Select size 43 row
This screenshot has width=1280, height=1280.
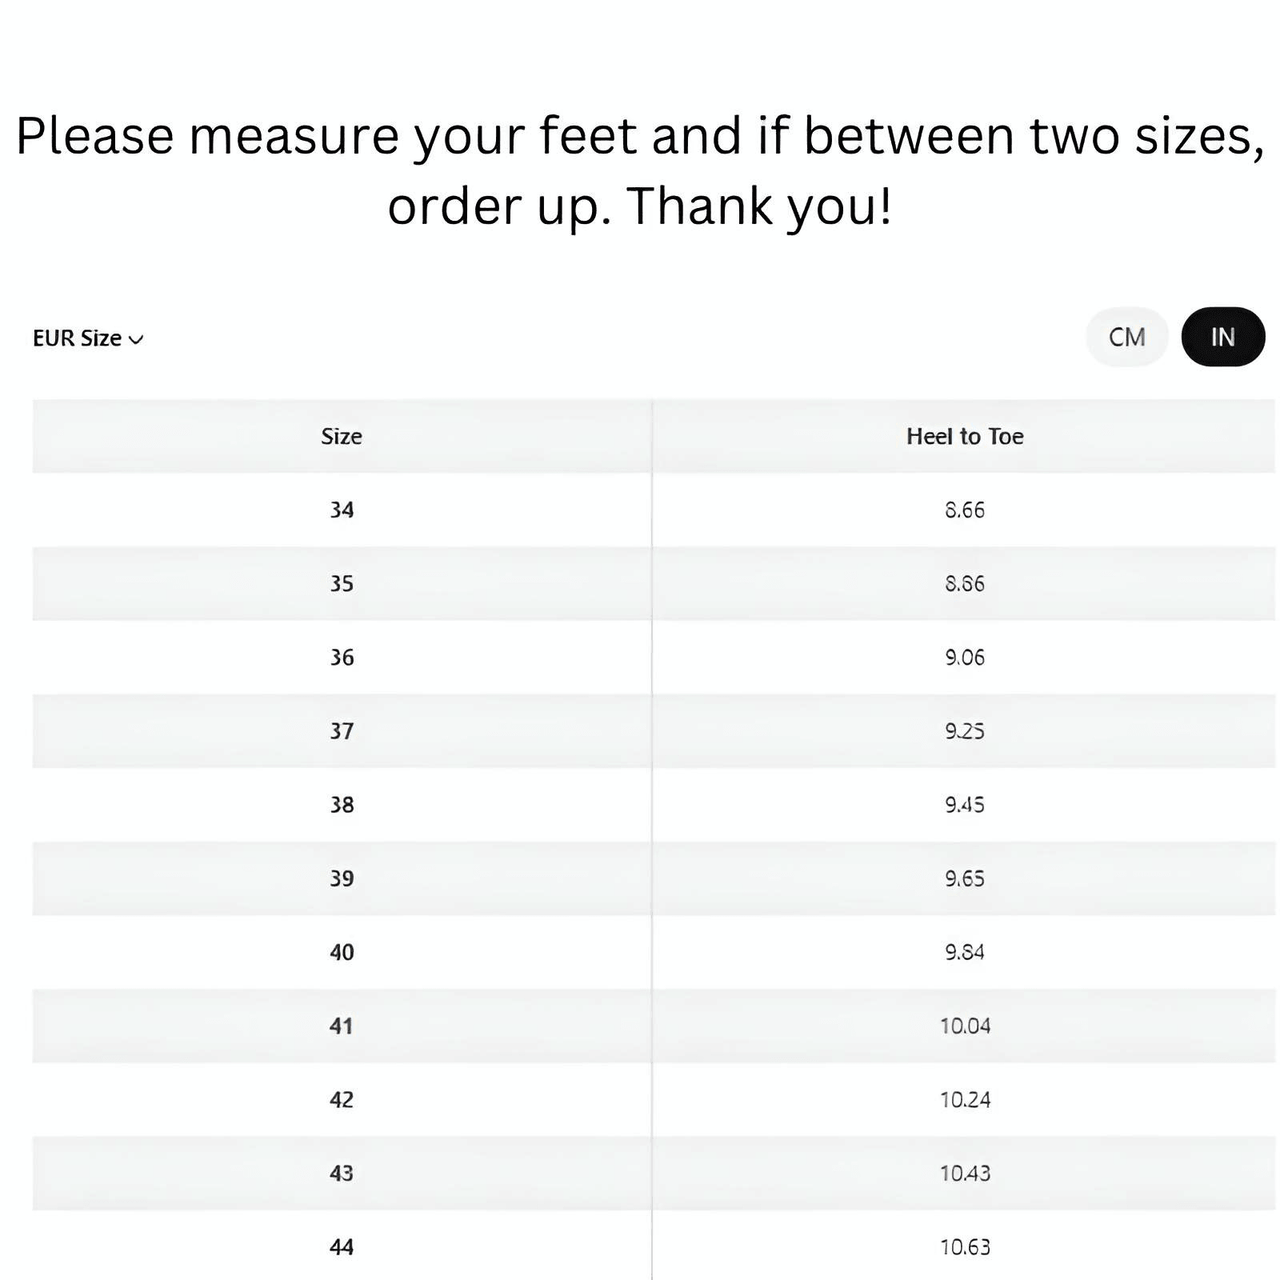click(x=343, y=1173)
